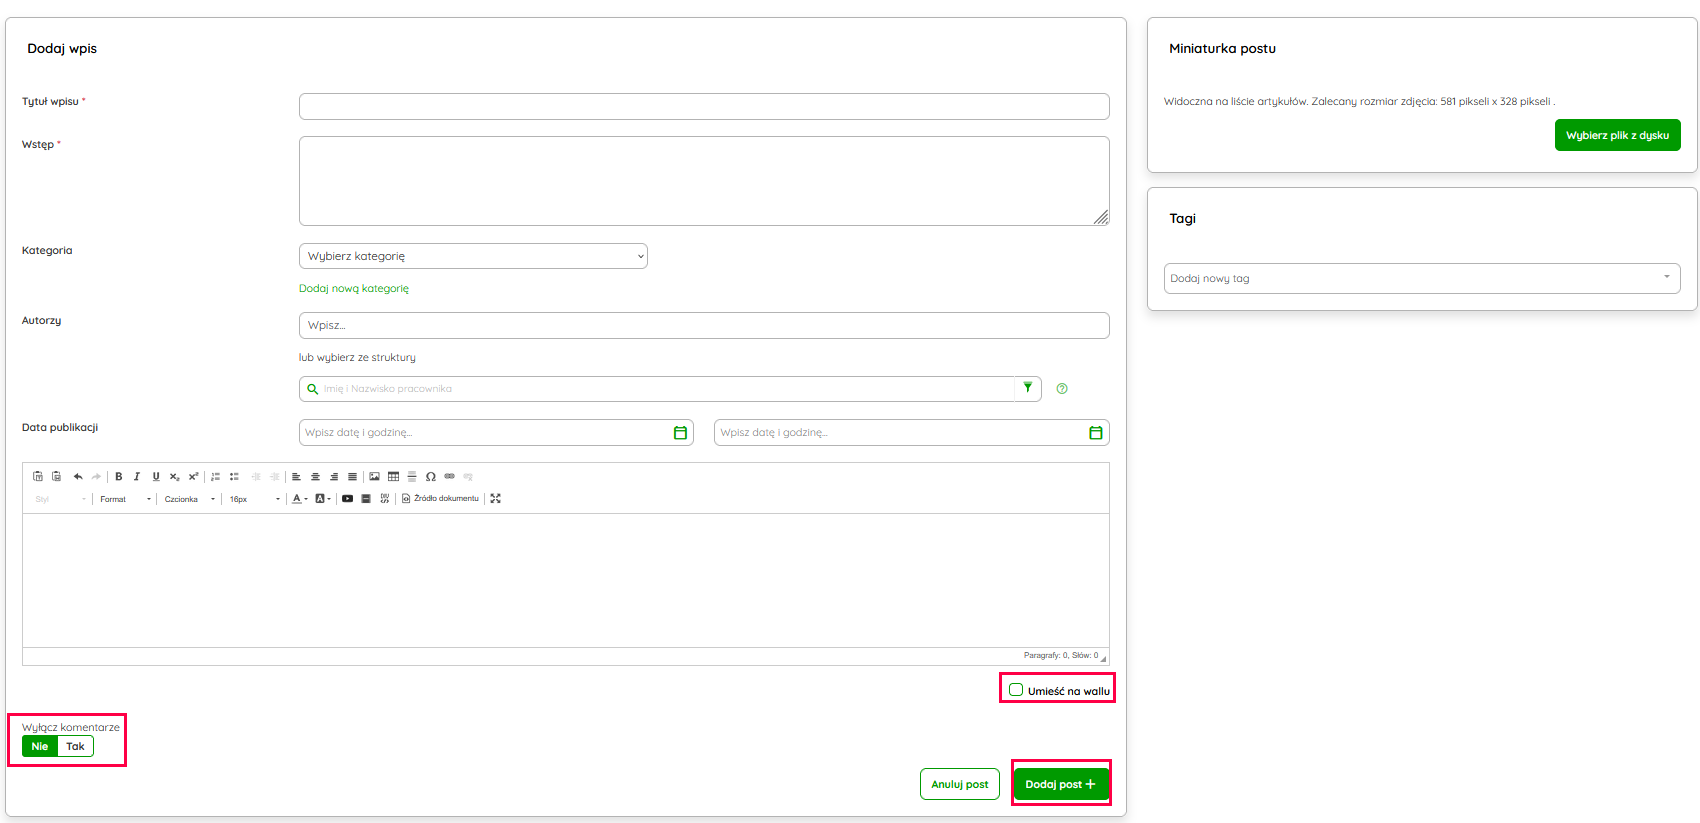Check the 'Umieść na wallu' checkbox
The width and height of the screenshot is (1700, 823).
pos(1016,690)
